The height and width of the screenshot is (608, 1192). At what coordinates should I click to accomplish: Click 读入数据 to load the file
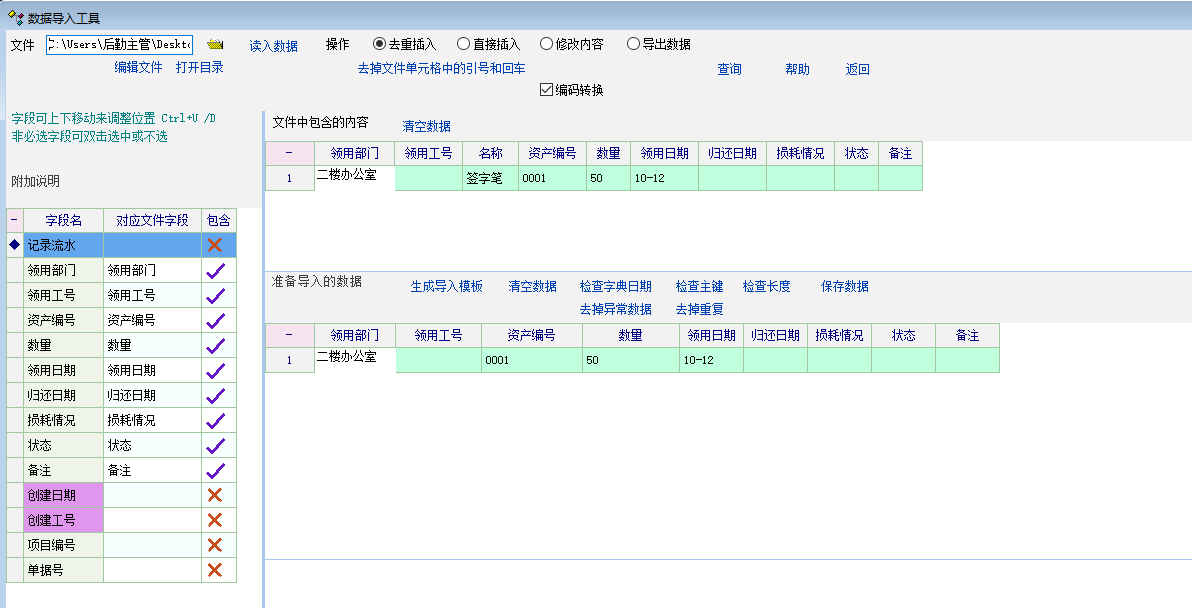click(273, 46)
